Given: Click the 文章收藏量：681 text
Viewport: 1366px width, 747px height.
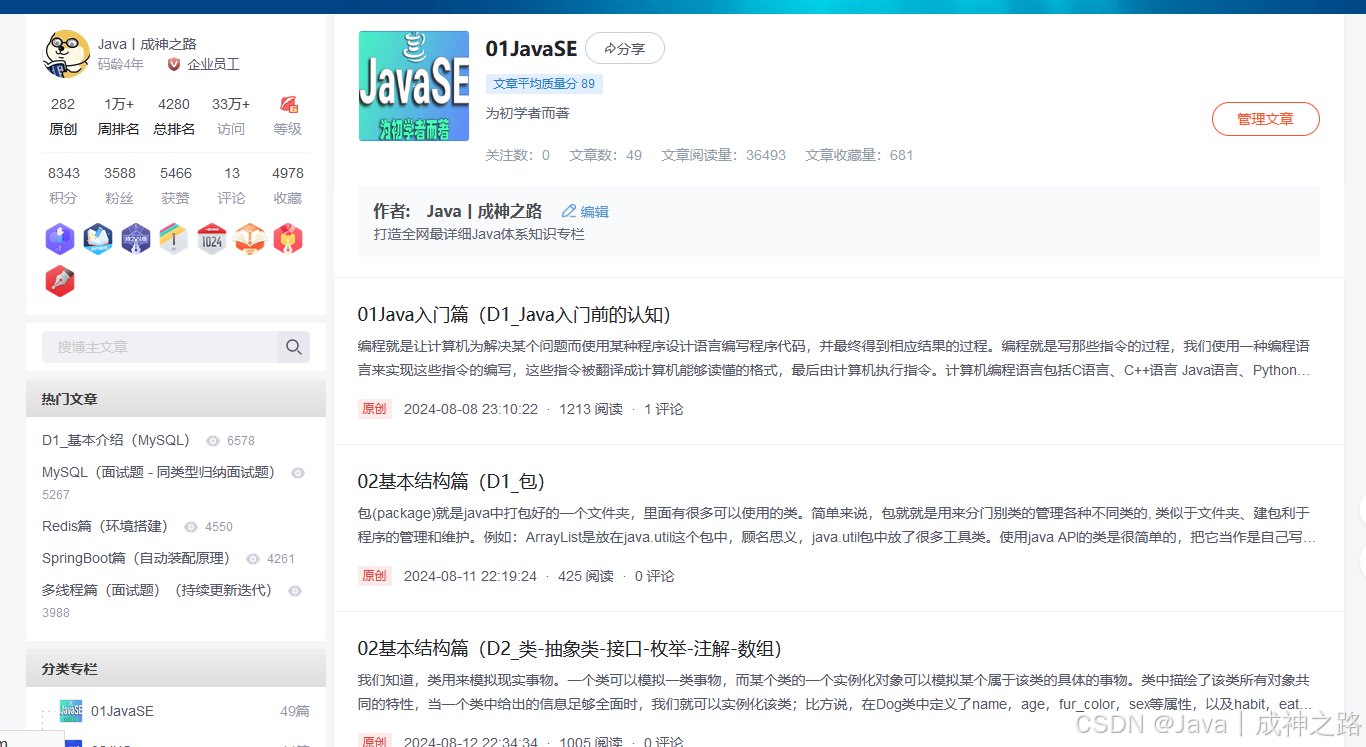Looking at the screenshot, I should [860, 155].
